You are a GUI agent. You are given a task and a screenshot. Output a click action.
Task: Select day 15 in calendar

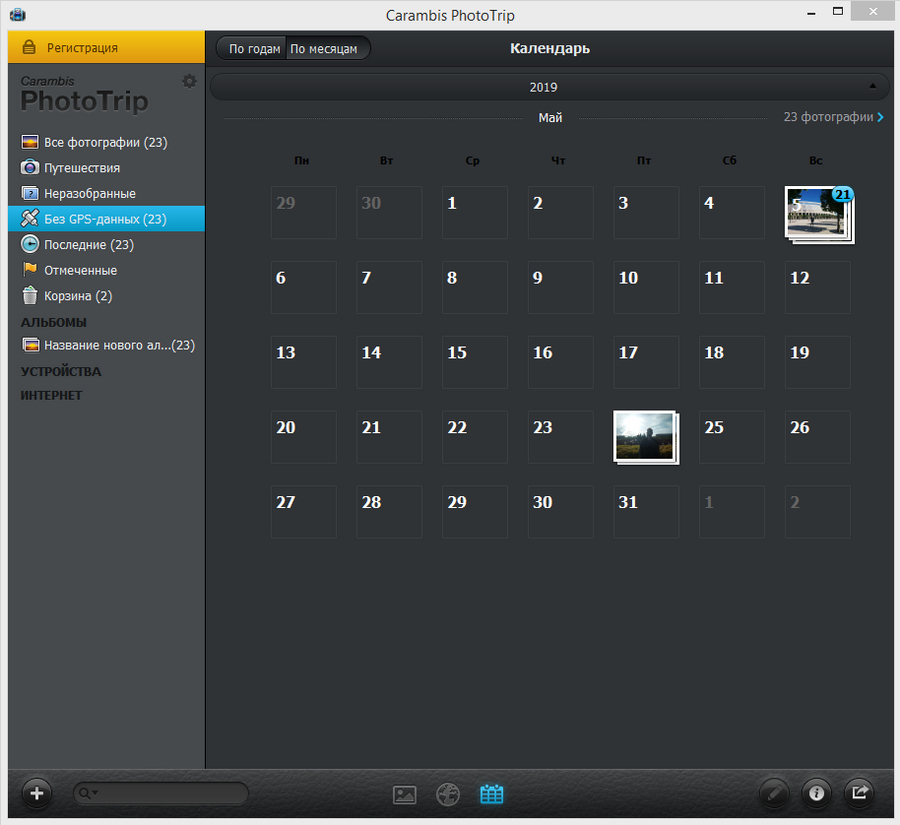475,362
